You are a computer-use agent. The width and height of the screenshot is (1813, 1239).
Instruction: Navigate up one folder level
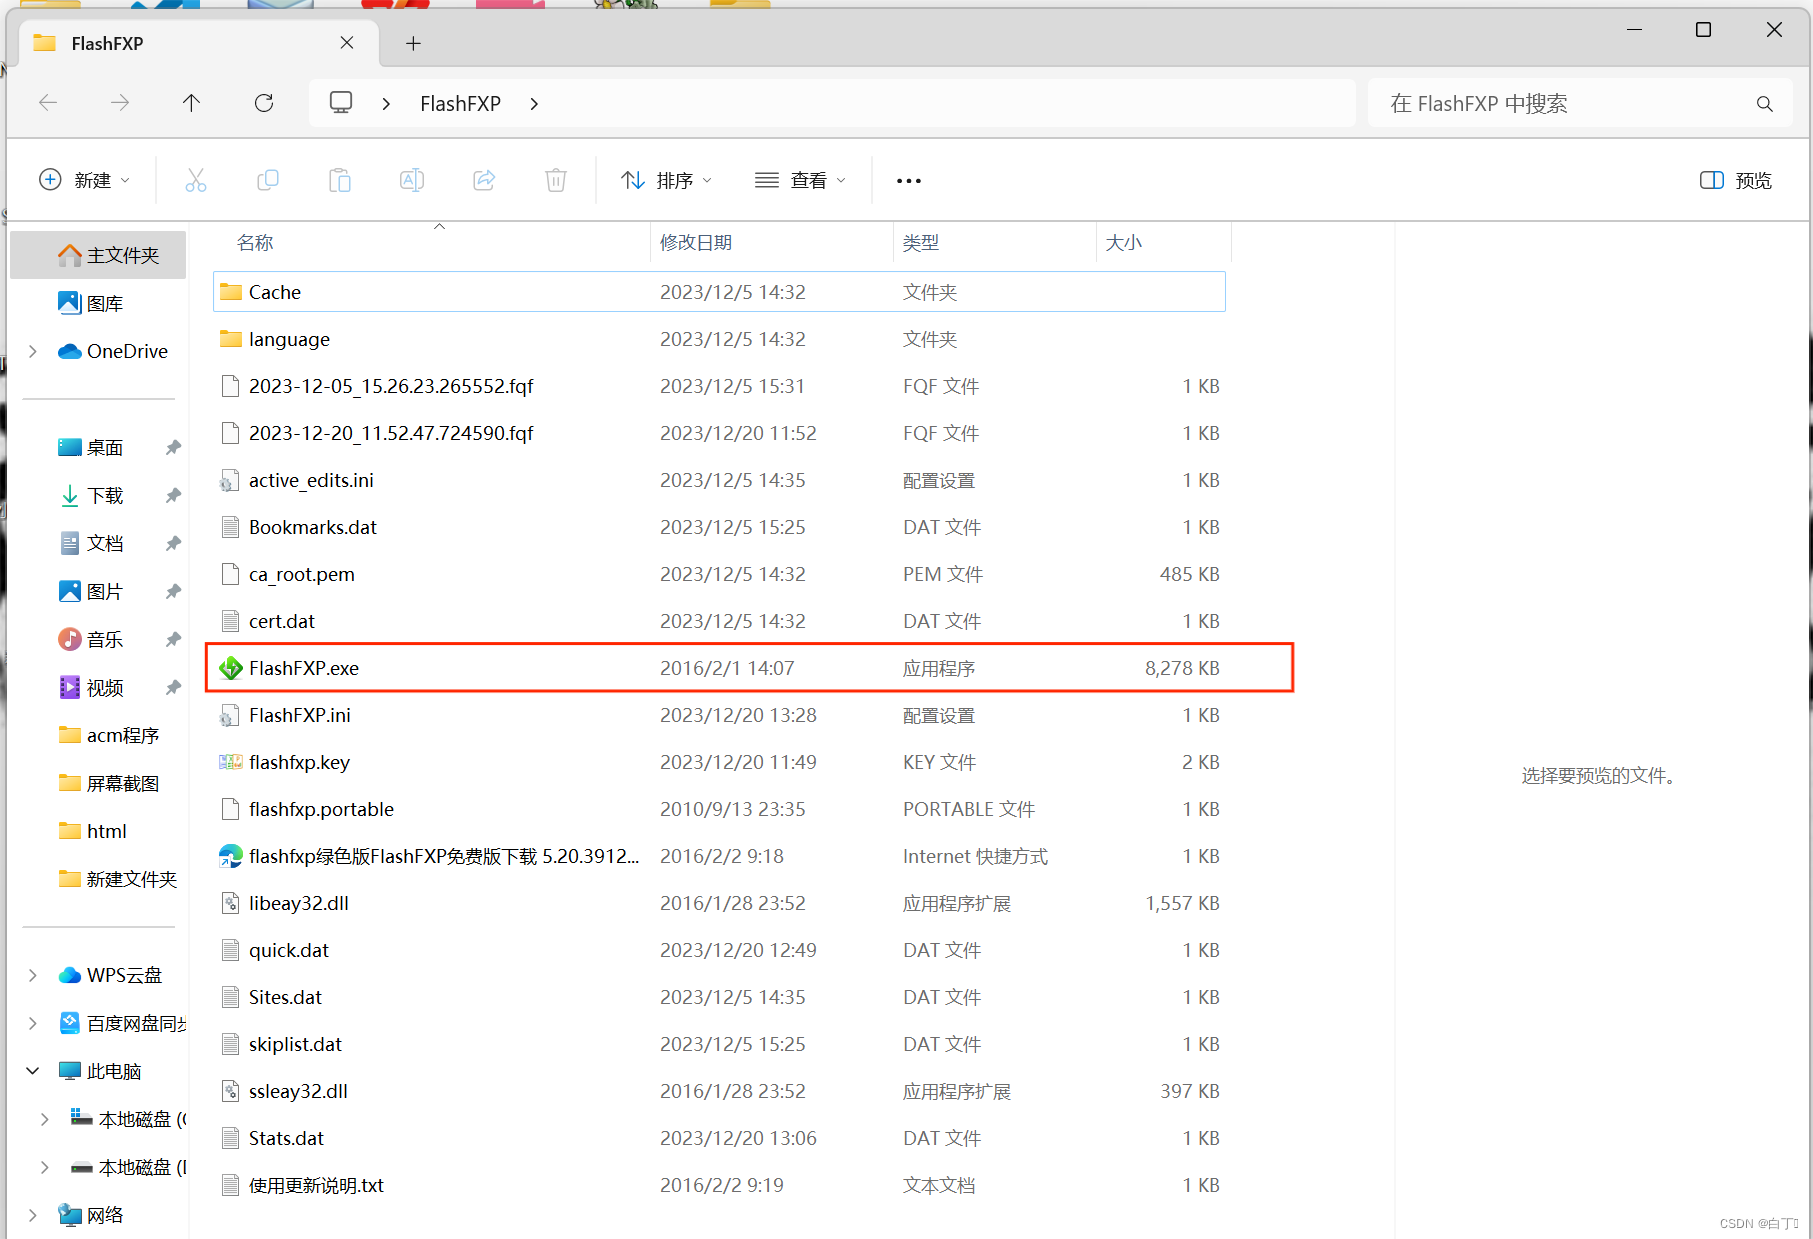point(191,102)
